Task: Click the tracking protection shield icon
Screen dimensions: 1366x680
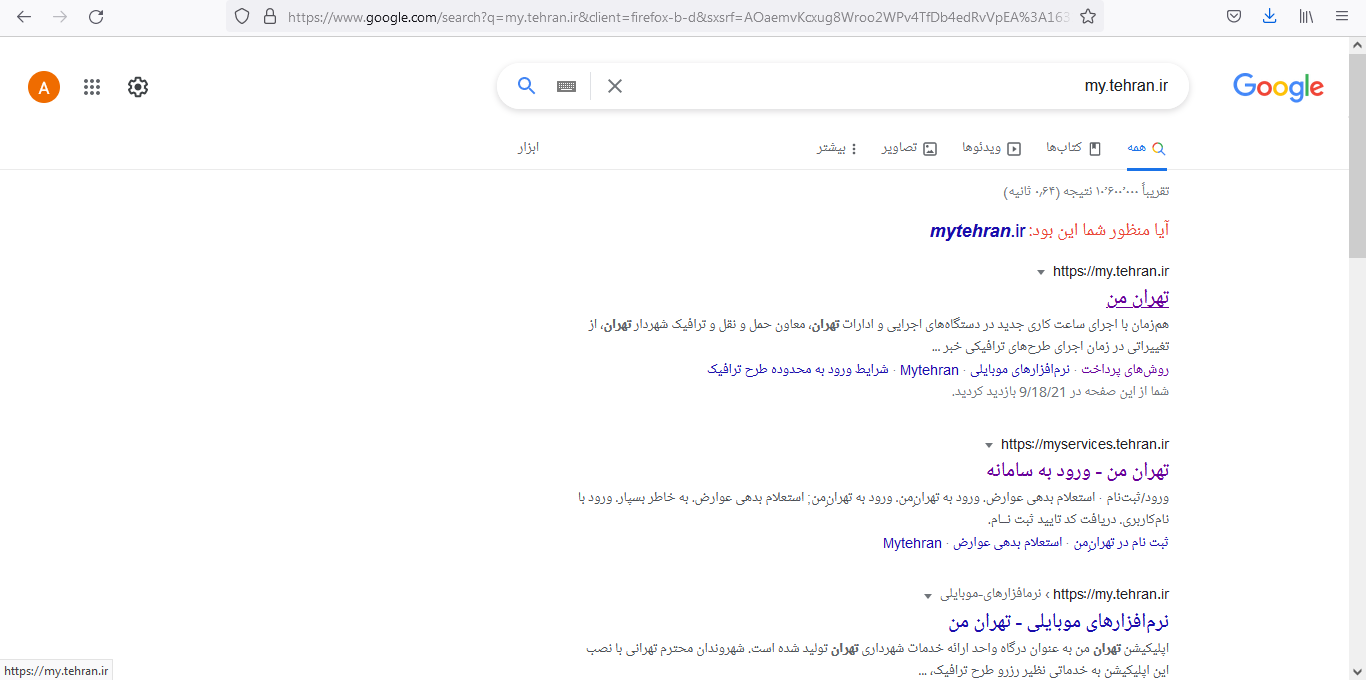Action: 241,16
